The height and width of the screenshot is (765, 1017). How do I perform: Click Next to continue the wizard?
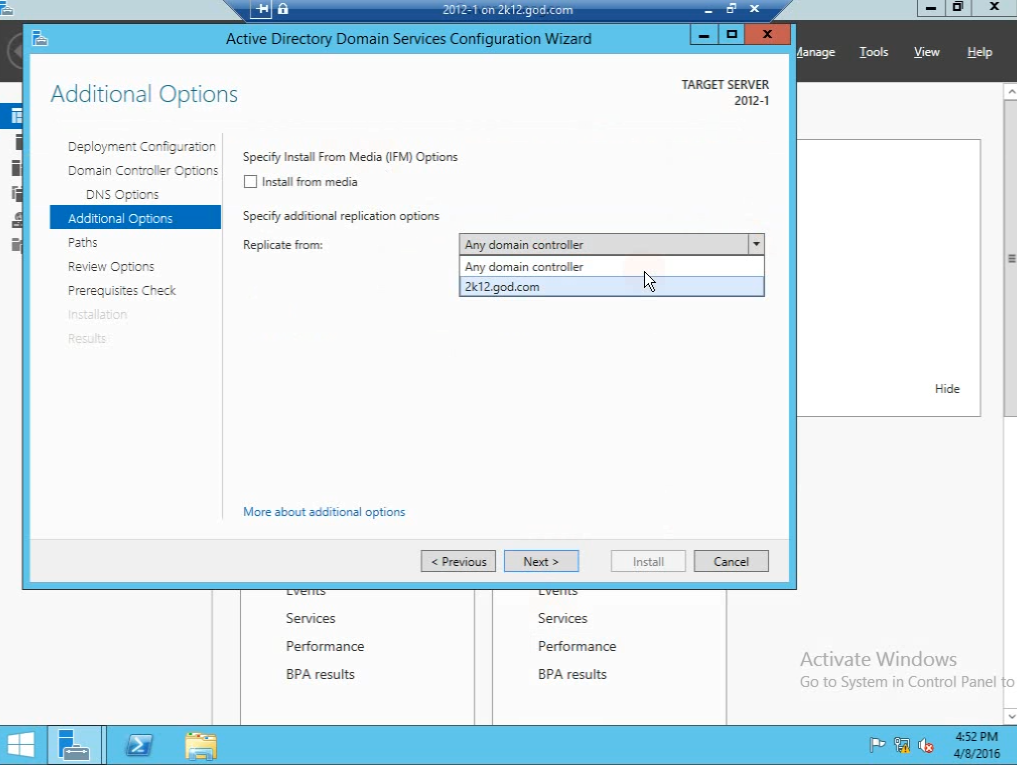pos(541,561)
